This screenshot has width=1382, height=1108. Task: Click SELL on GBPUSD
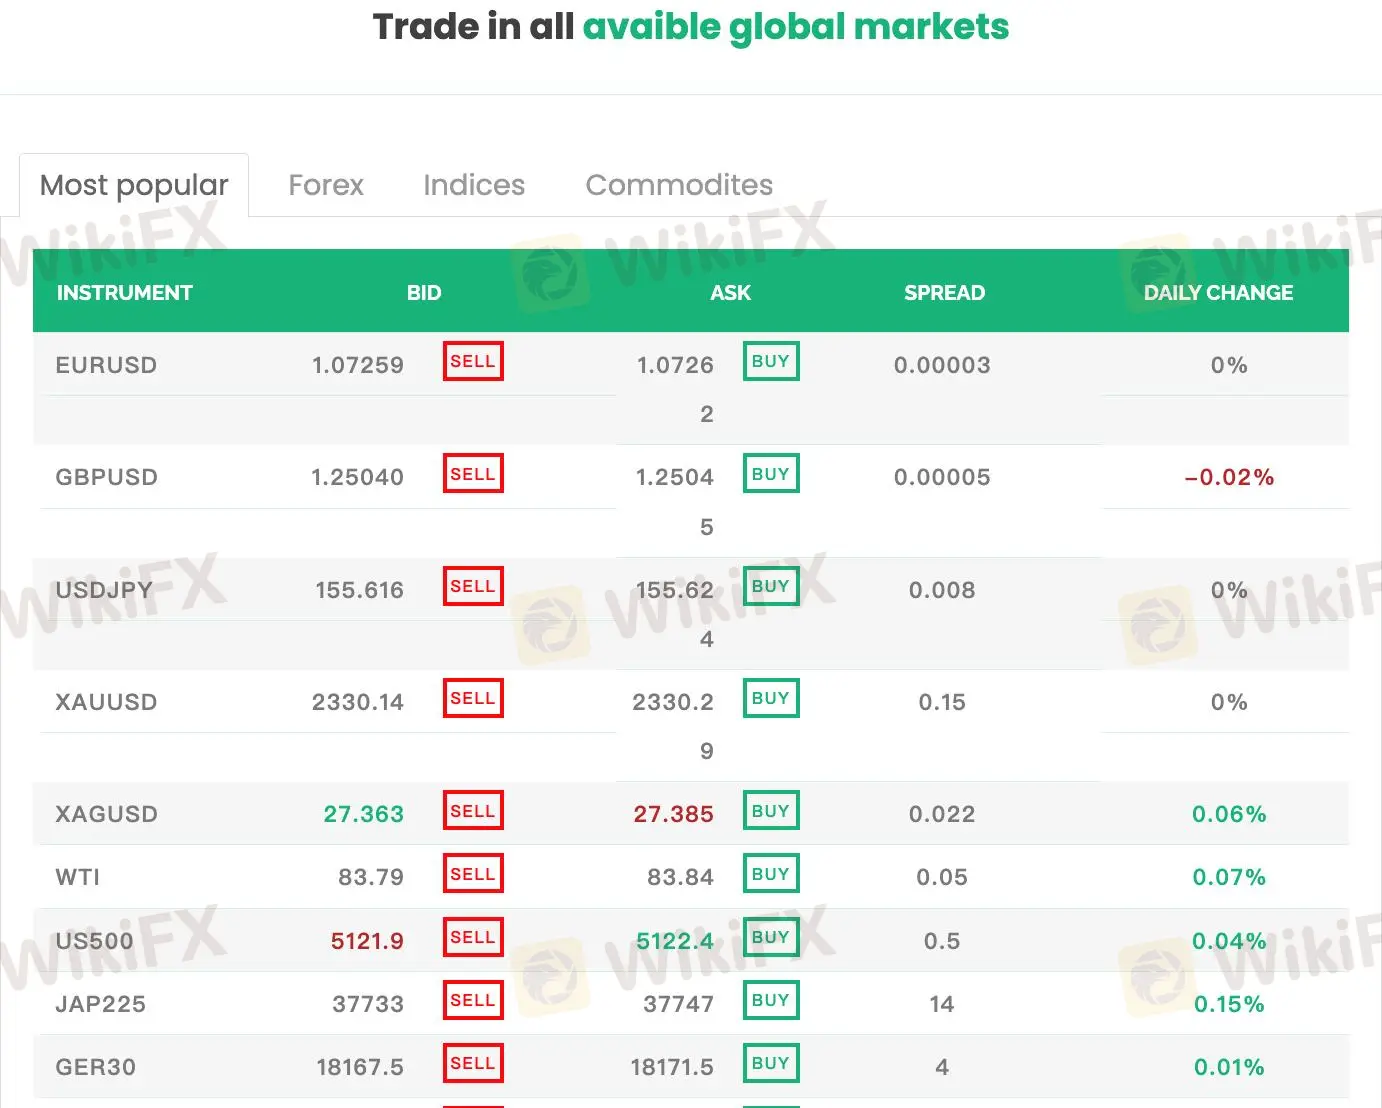click(x=472, y=473)
